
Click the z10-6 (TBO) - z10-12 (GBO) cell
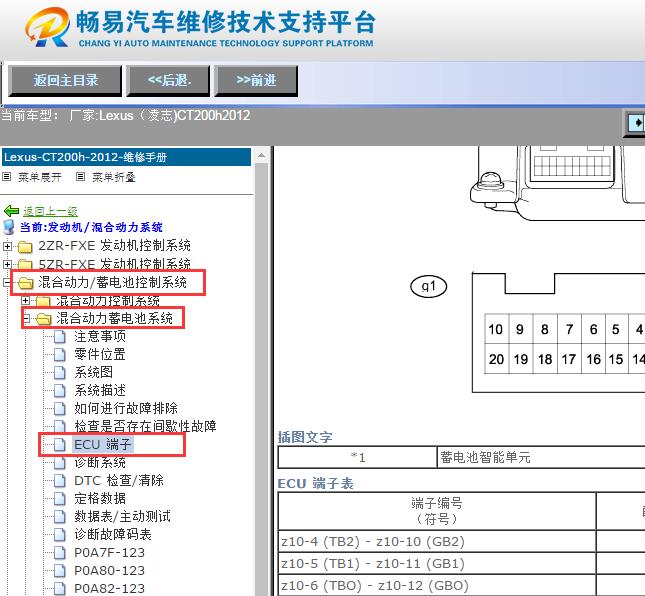tap(437, 585)
